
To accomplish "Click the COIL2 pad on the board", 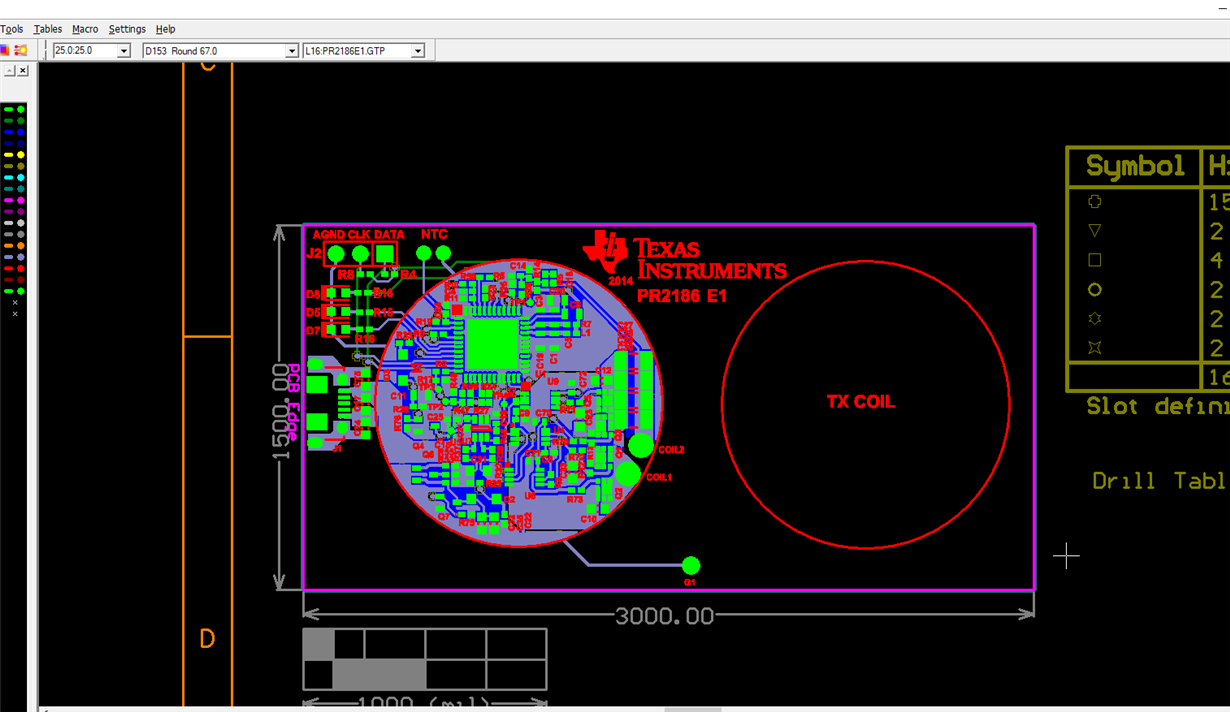I will tap(641, 446).
